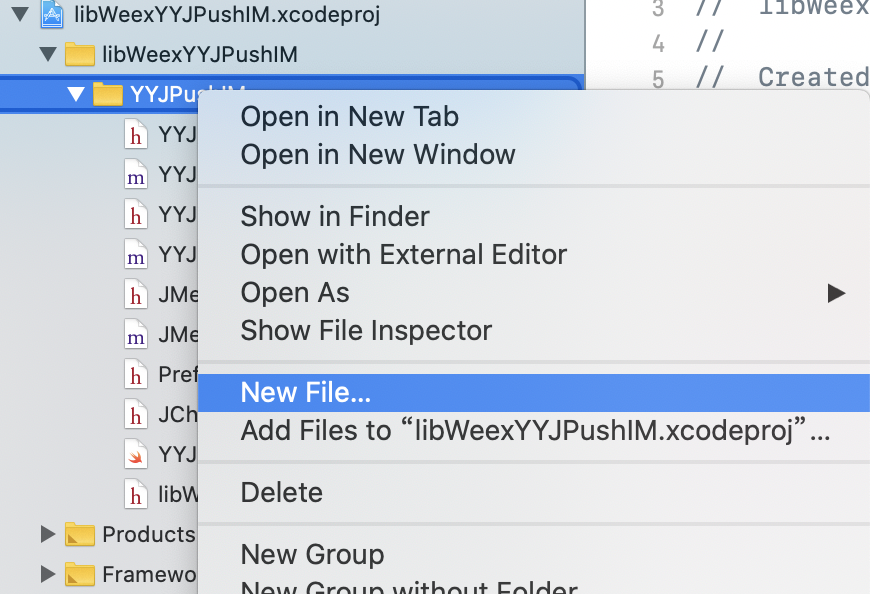Select Add Files to libWeexYYJPushIM.xcodeproj
870x594 pixels.
534,431
